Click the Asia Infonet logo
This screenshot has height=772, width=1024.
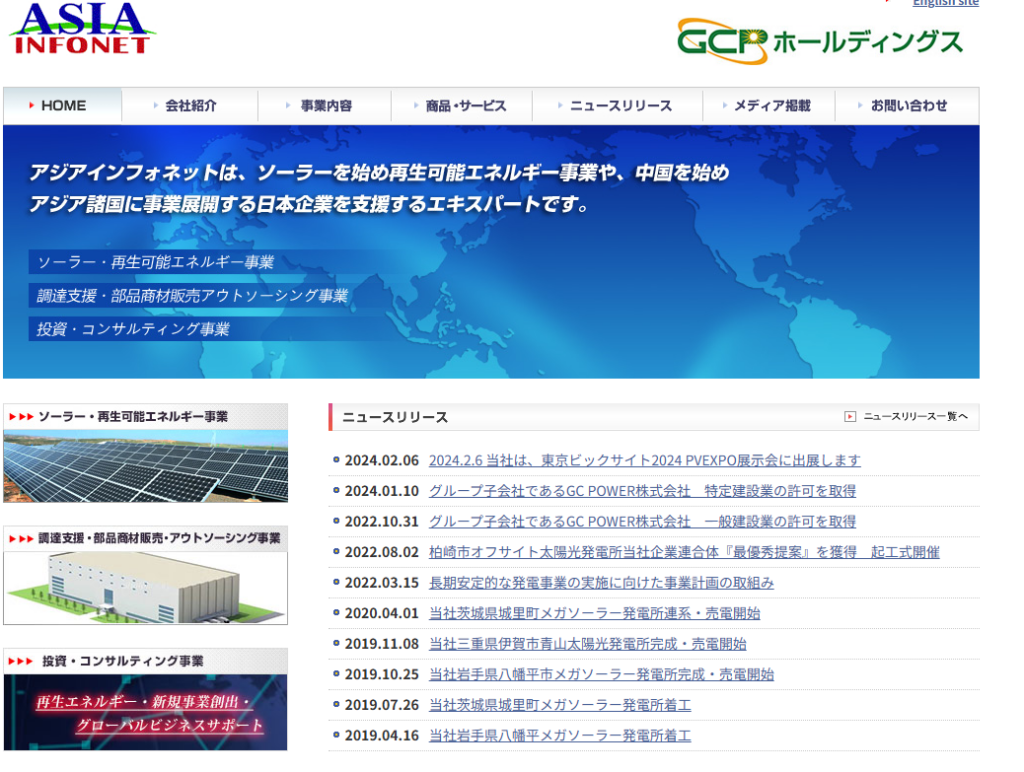click(x=82, y=28)
